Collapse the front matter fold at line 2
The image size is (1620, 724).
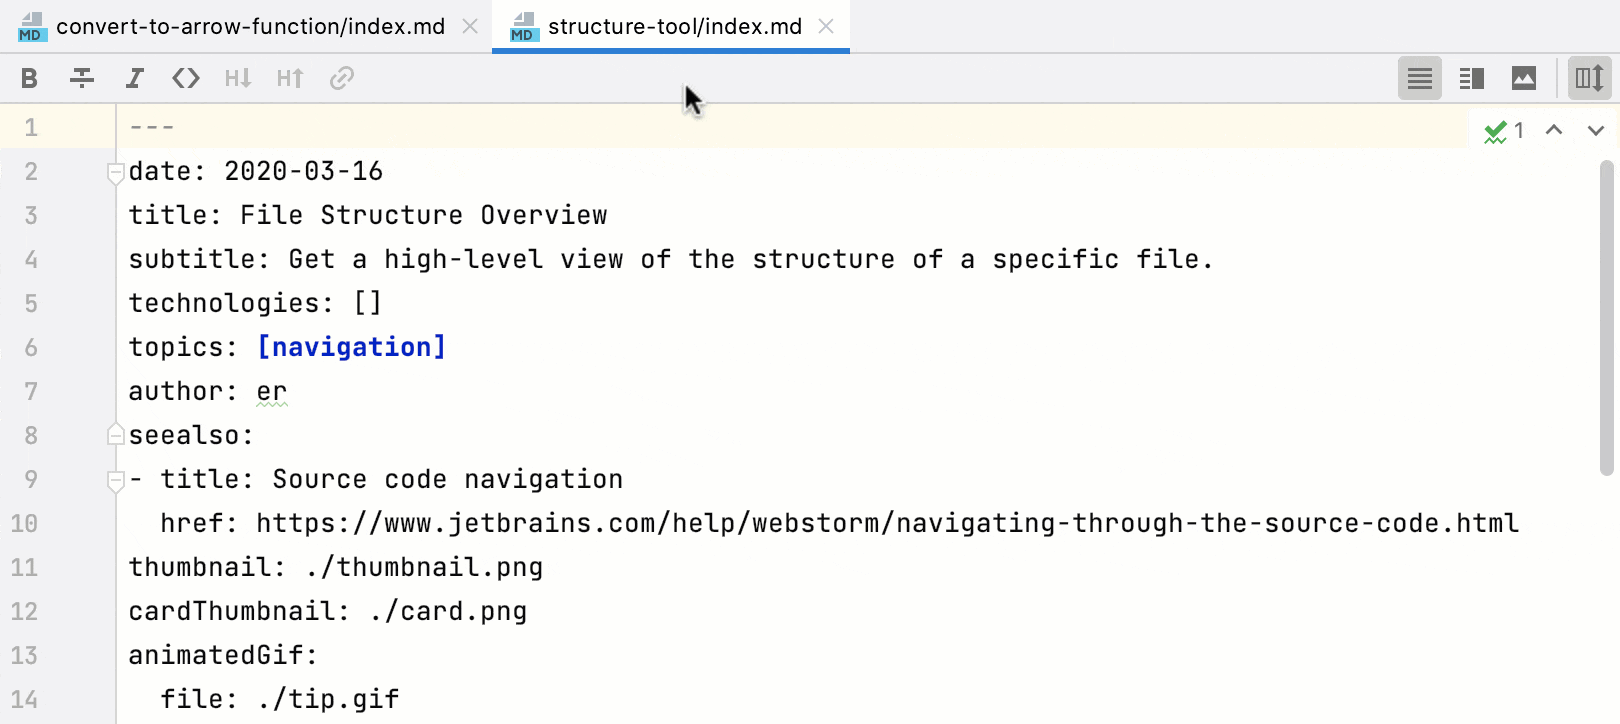coord(115,172)
